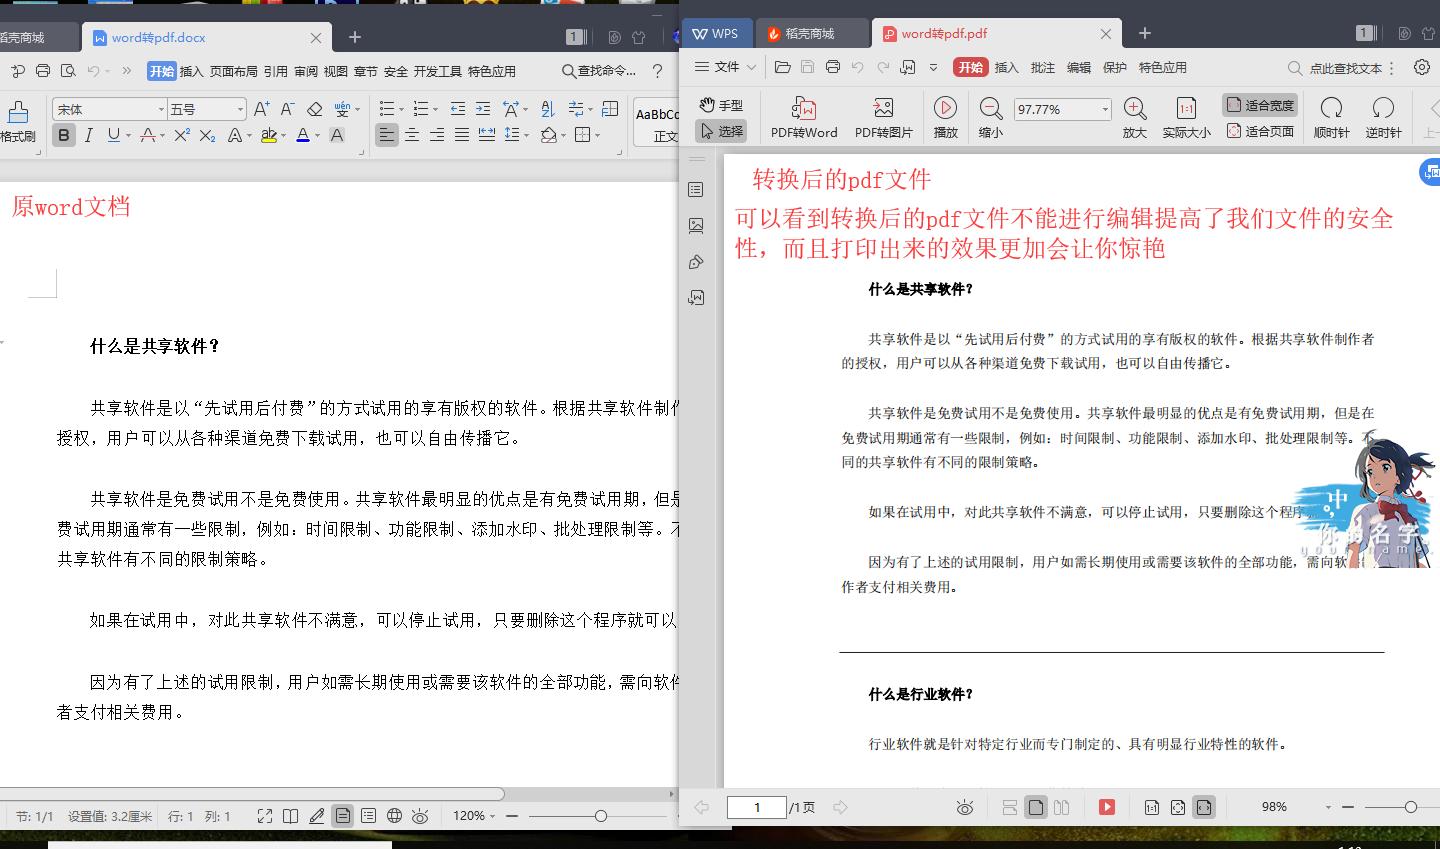
Task: Start 播放 slideshow mode for the PDF
Action: click(944, 117)
